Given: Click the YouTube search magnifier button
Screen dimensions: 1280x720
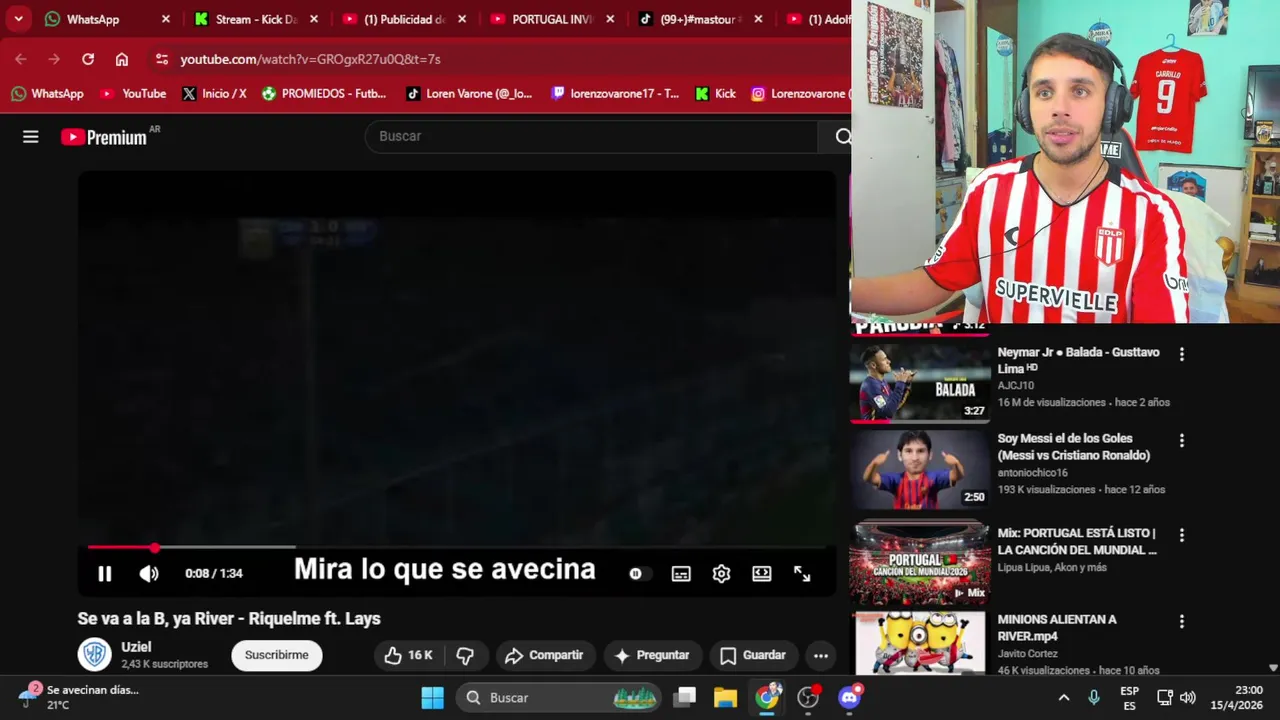Looking at the screenshot, I should [x=842, y=137].
